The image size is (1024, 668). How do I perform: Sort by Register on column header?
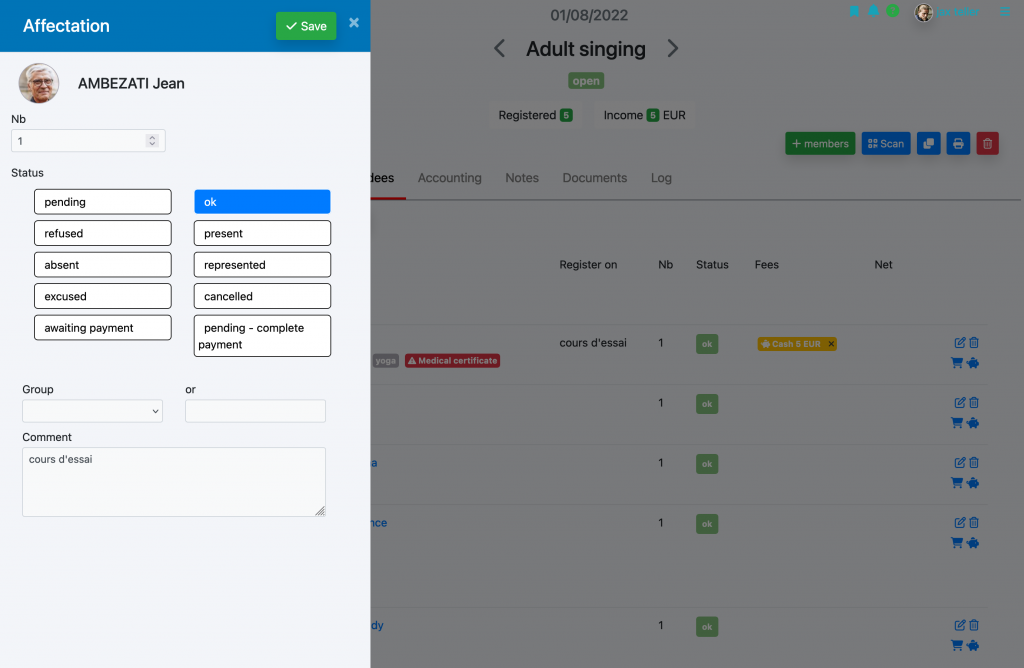pyautogui.click(x=588, y=264)
